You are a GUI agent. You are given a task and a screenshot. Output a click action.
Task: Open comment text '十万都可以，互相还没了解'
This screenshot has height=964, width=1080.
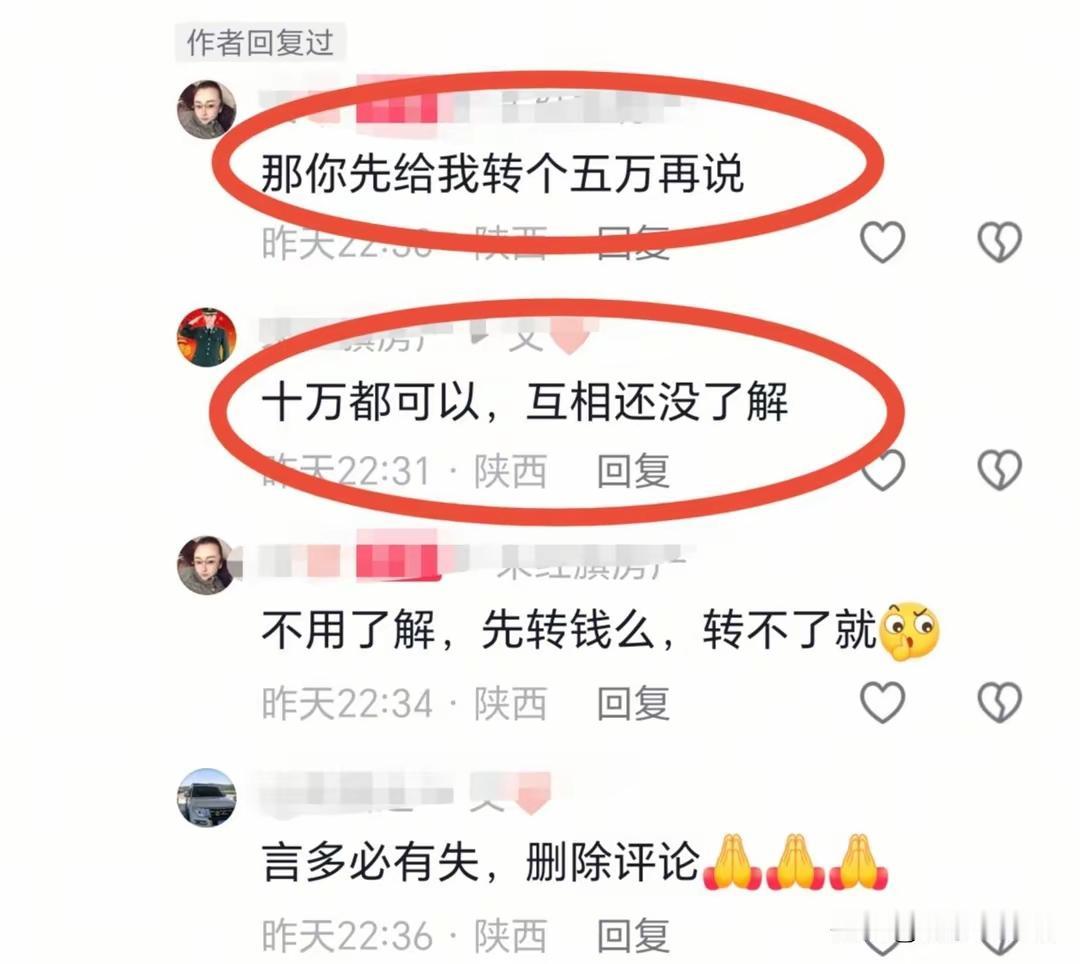point(525,402)
